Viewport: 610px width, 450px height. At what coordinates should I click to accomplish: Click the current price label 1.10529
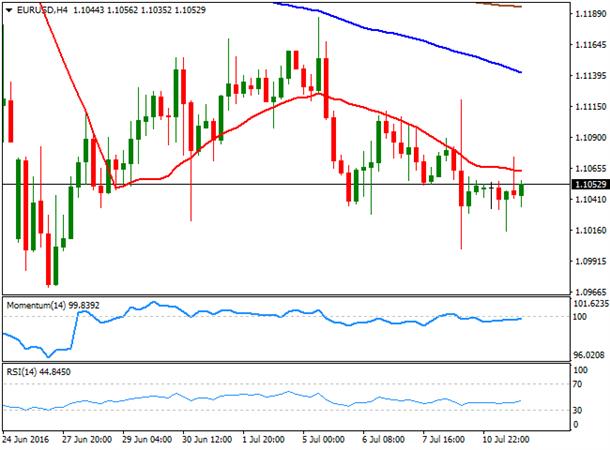590,184
